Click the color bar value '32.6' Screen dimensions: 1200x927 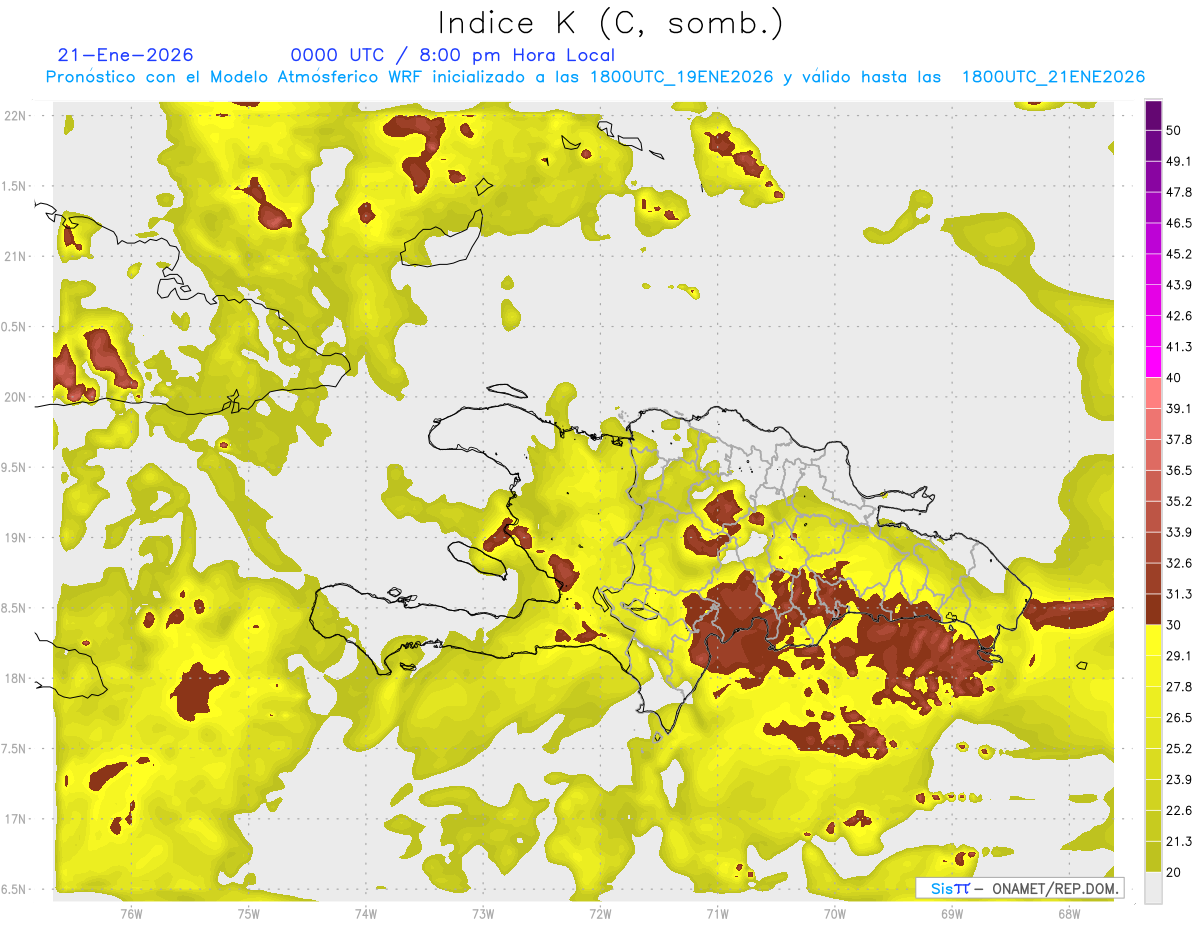(x=1178, y=563)
